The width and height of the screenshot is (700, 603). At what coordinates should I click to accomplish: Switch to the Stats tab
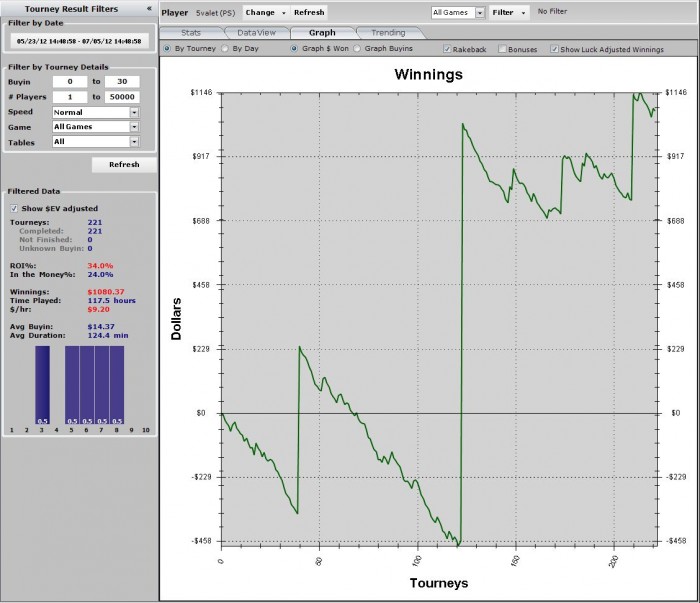(x=191, y=33)
